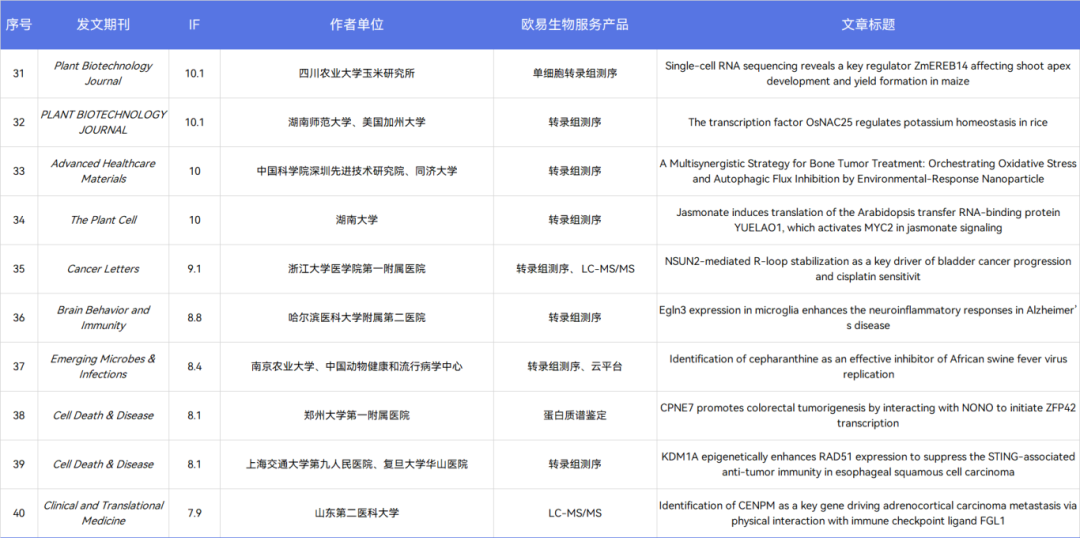Click 中国科学院深圳先进技术研究院、同济大学 cell
1080x538 pixels.
[357, 171]
